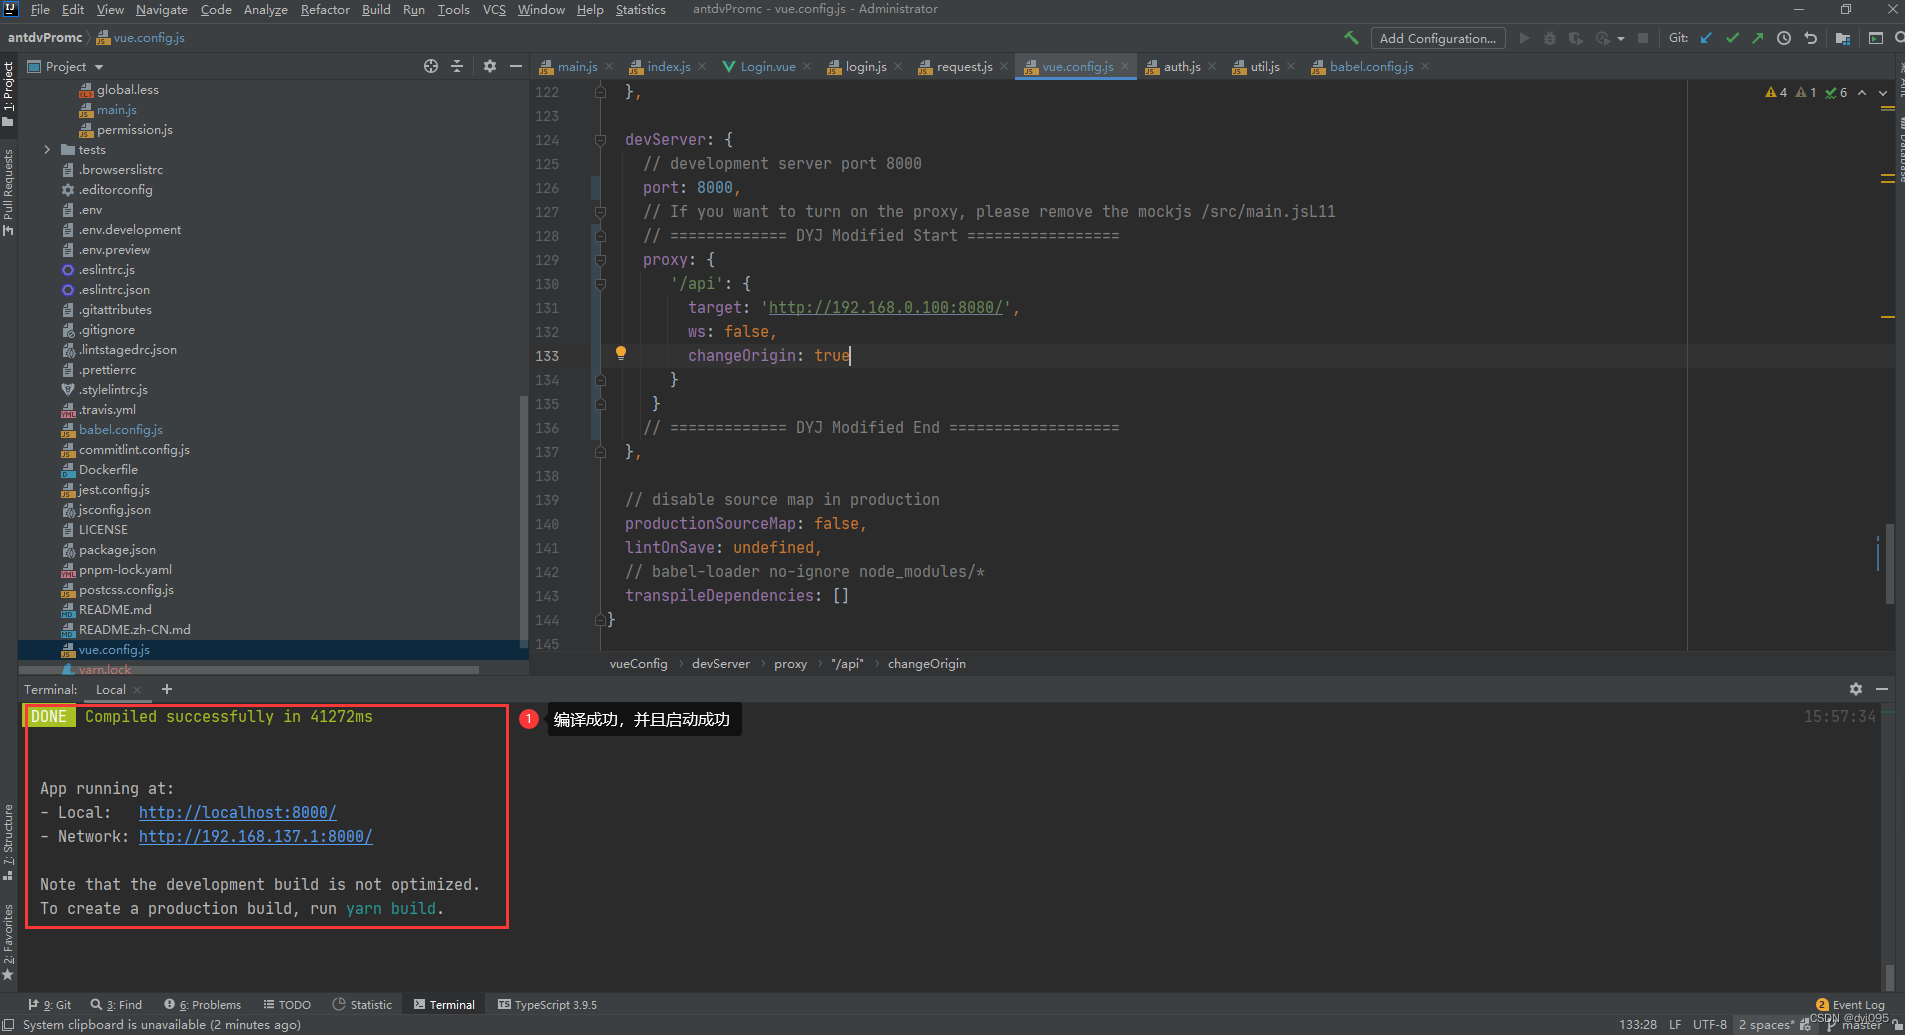The width and height of the screenshot is (1905, 1035).
Task: Click the Collapse All icon in Project panel
Action: (x=457, y=66)
